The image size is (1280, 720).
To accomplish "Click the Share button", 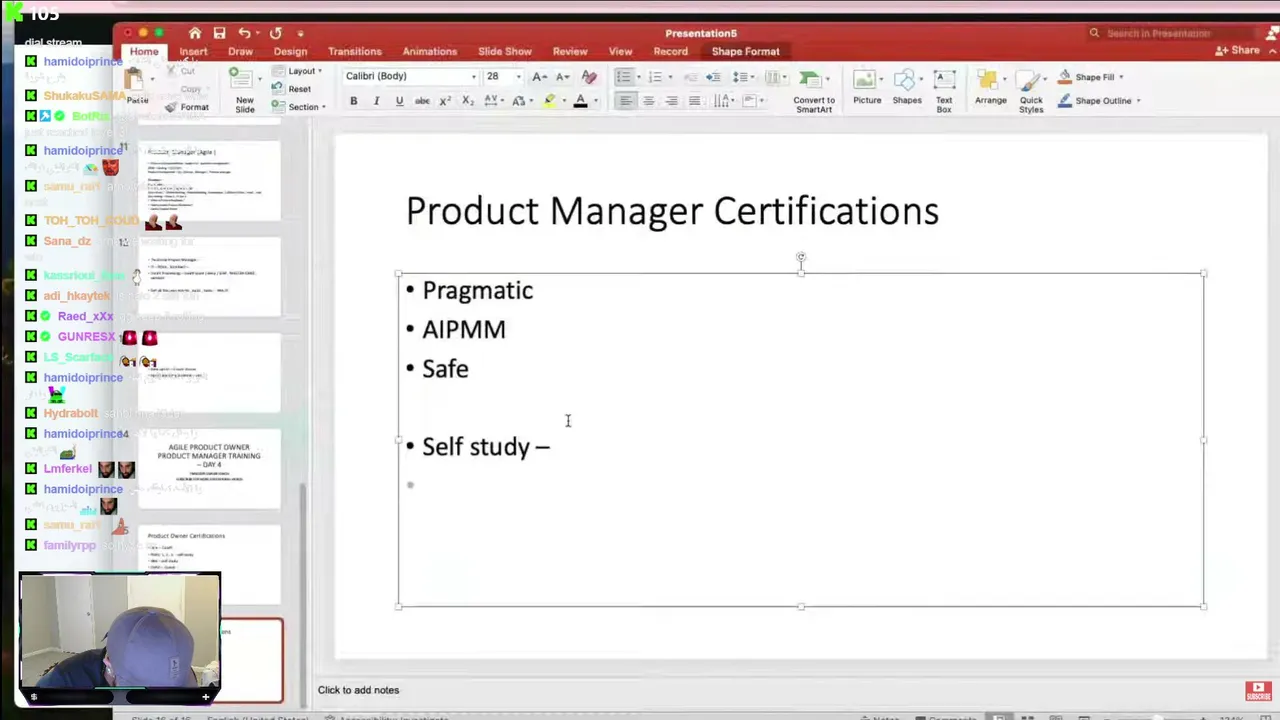I will (x=1238, y=51).
